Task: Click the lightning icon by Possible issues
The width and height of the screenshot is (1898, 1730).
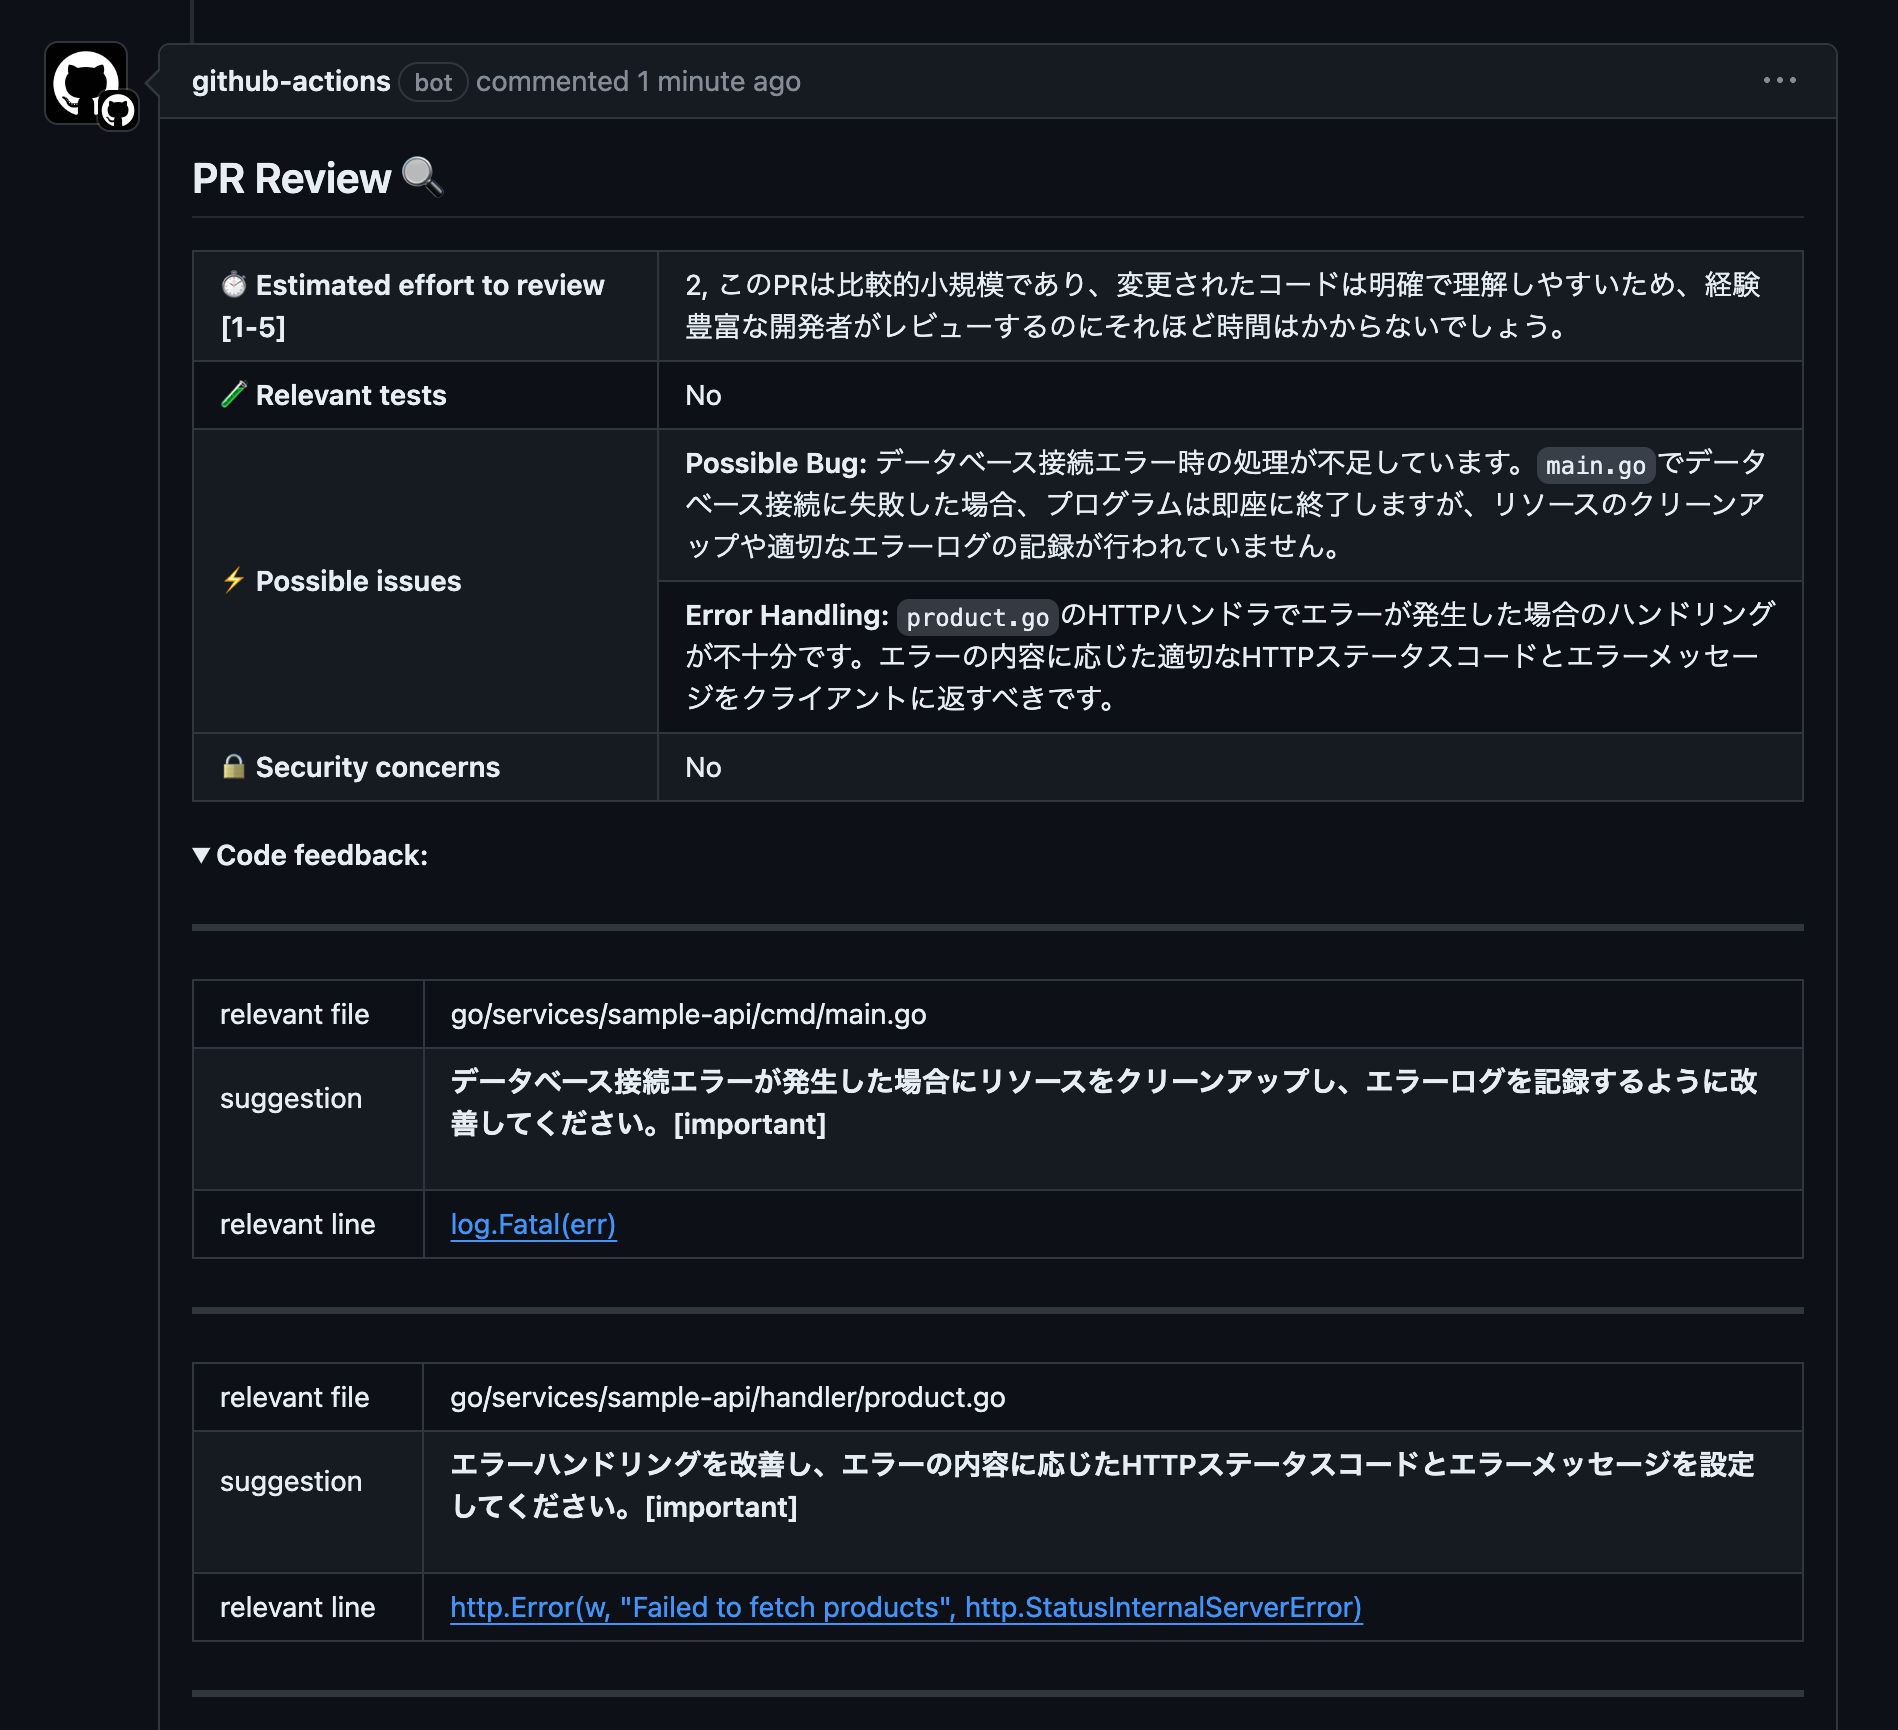Action: click(234, 581)
